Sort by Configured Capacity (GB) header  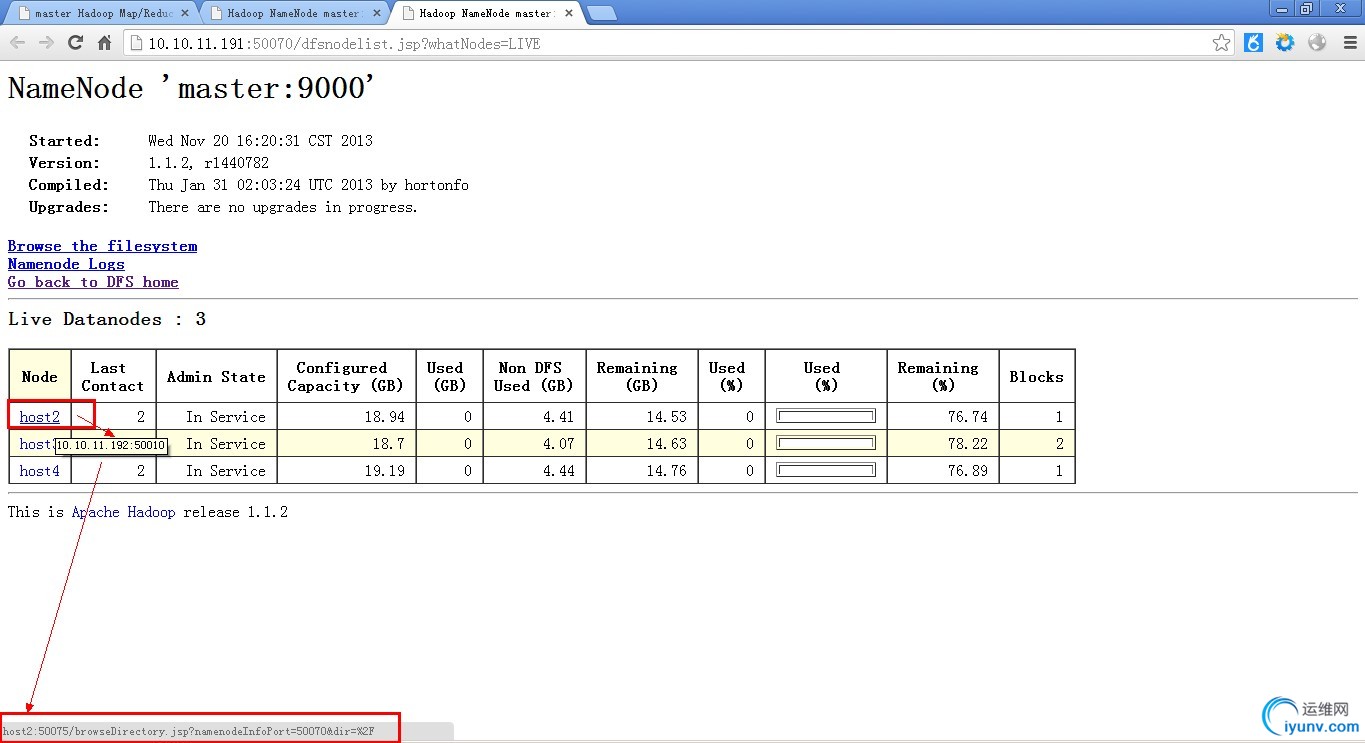346,377
